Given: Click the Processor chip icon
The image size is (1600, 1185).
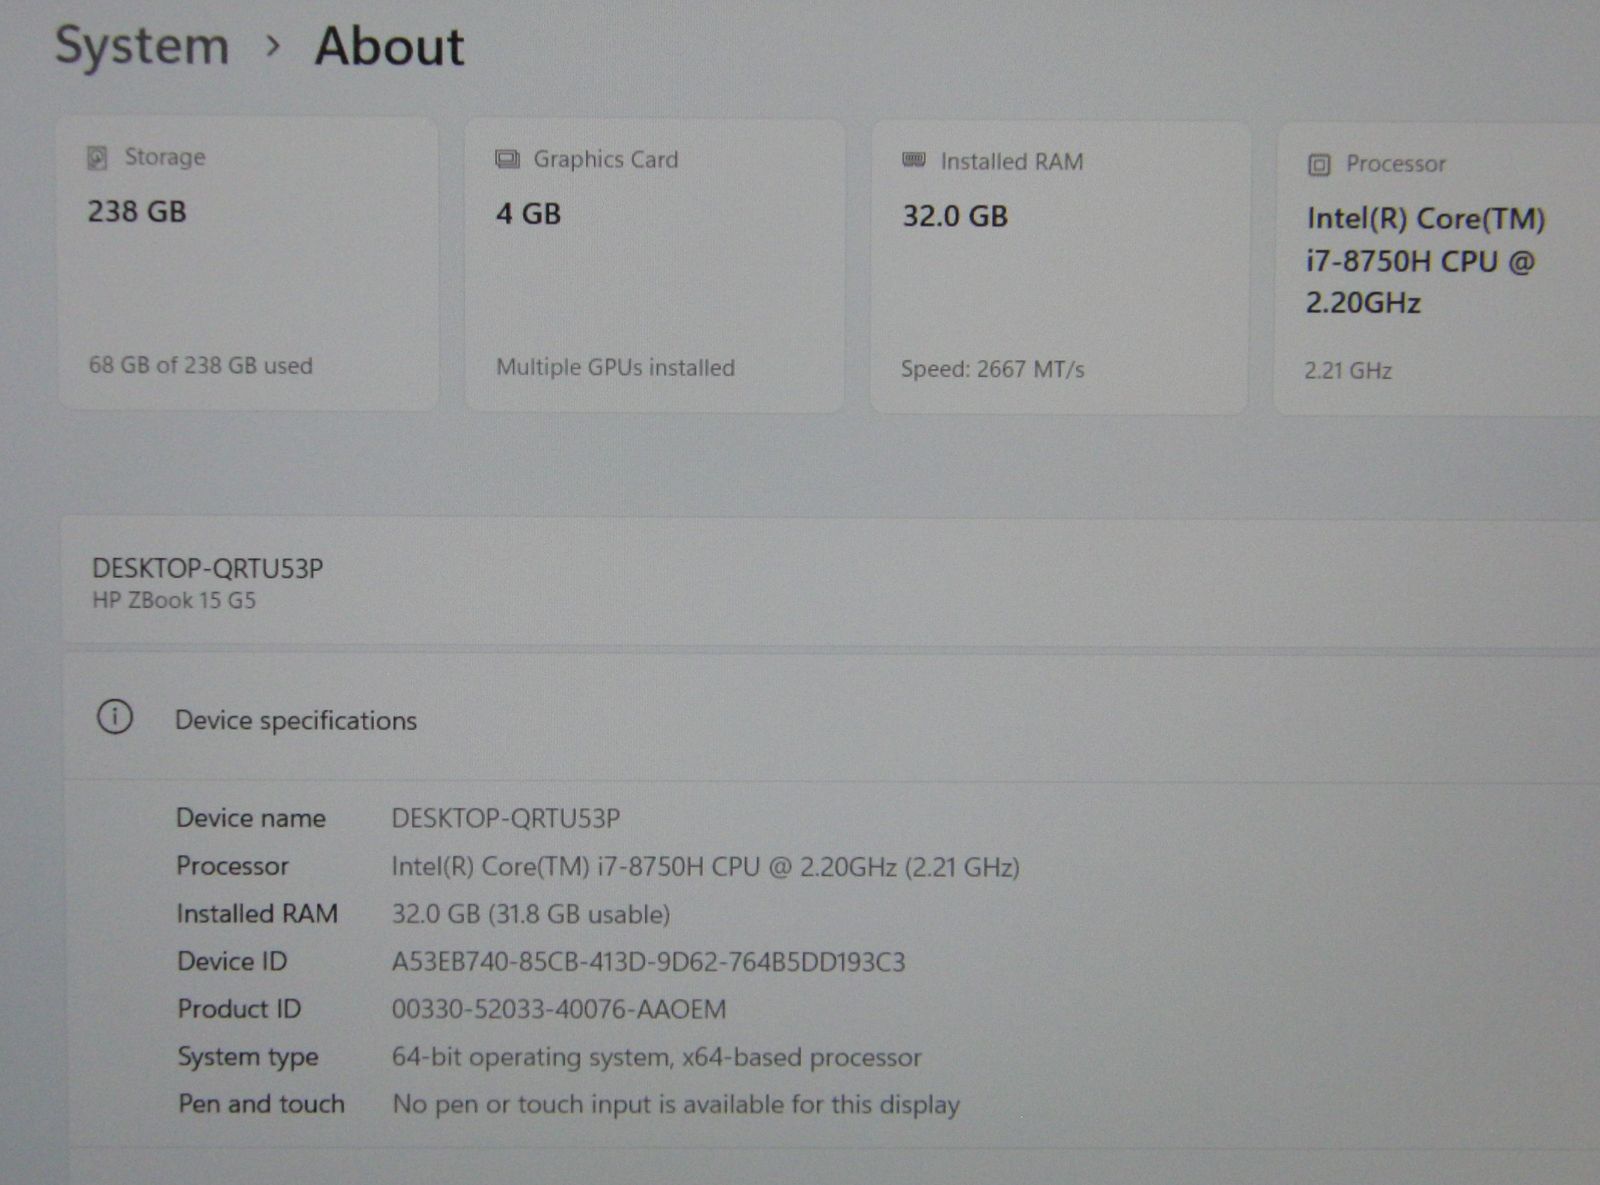Looking at the screenshot, I should [1319, 165].
